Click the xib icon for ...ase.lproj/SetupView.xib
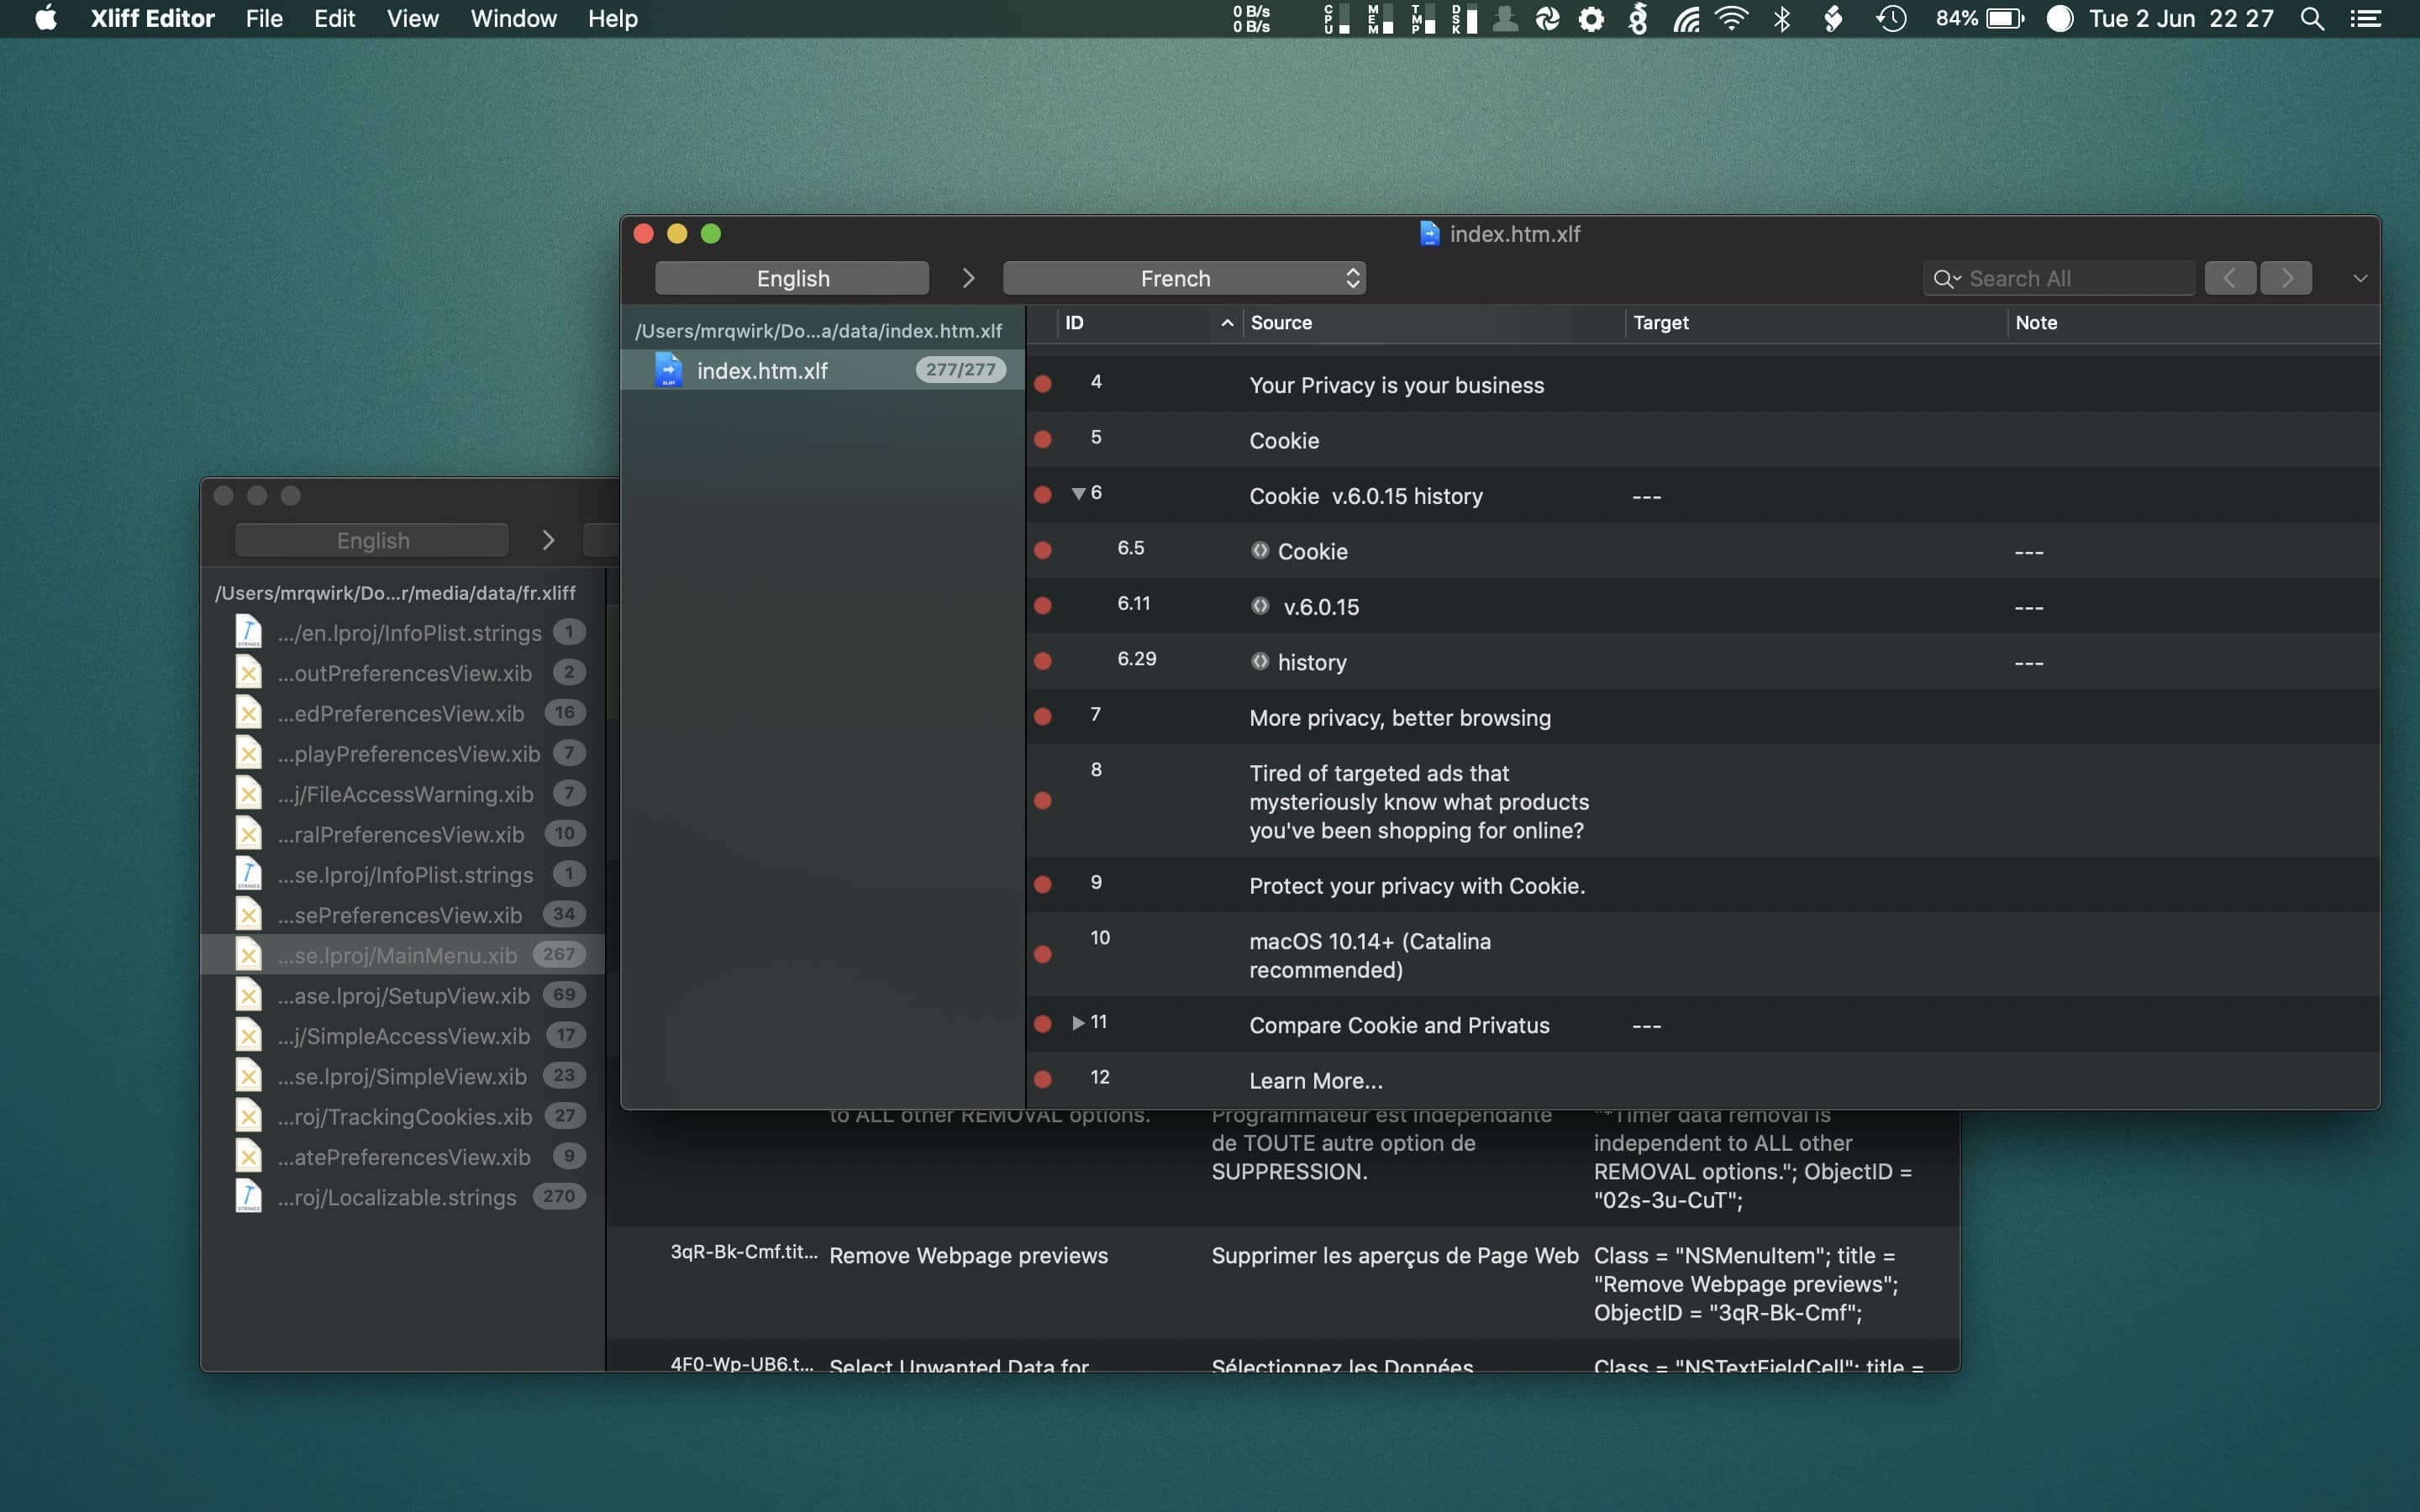2420x1512 pixels. (248, 995)
